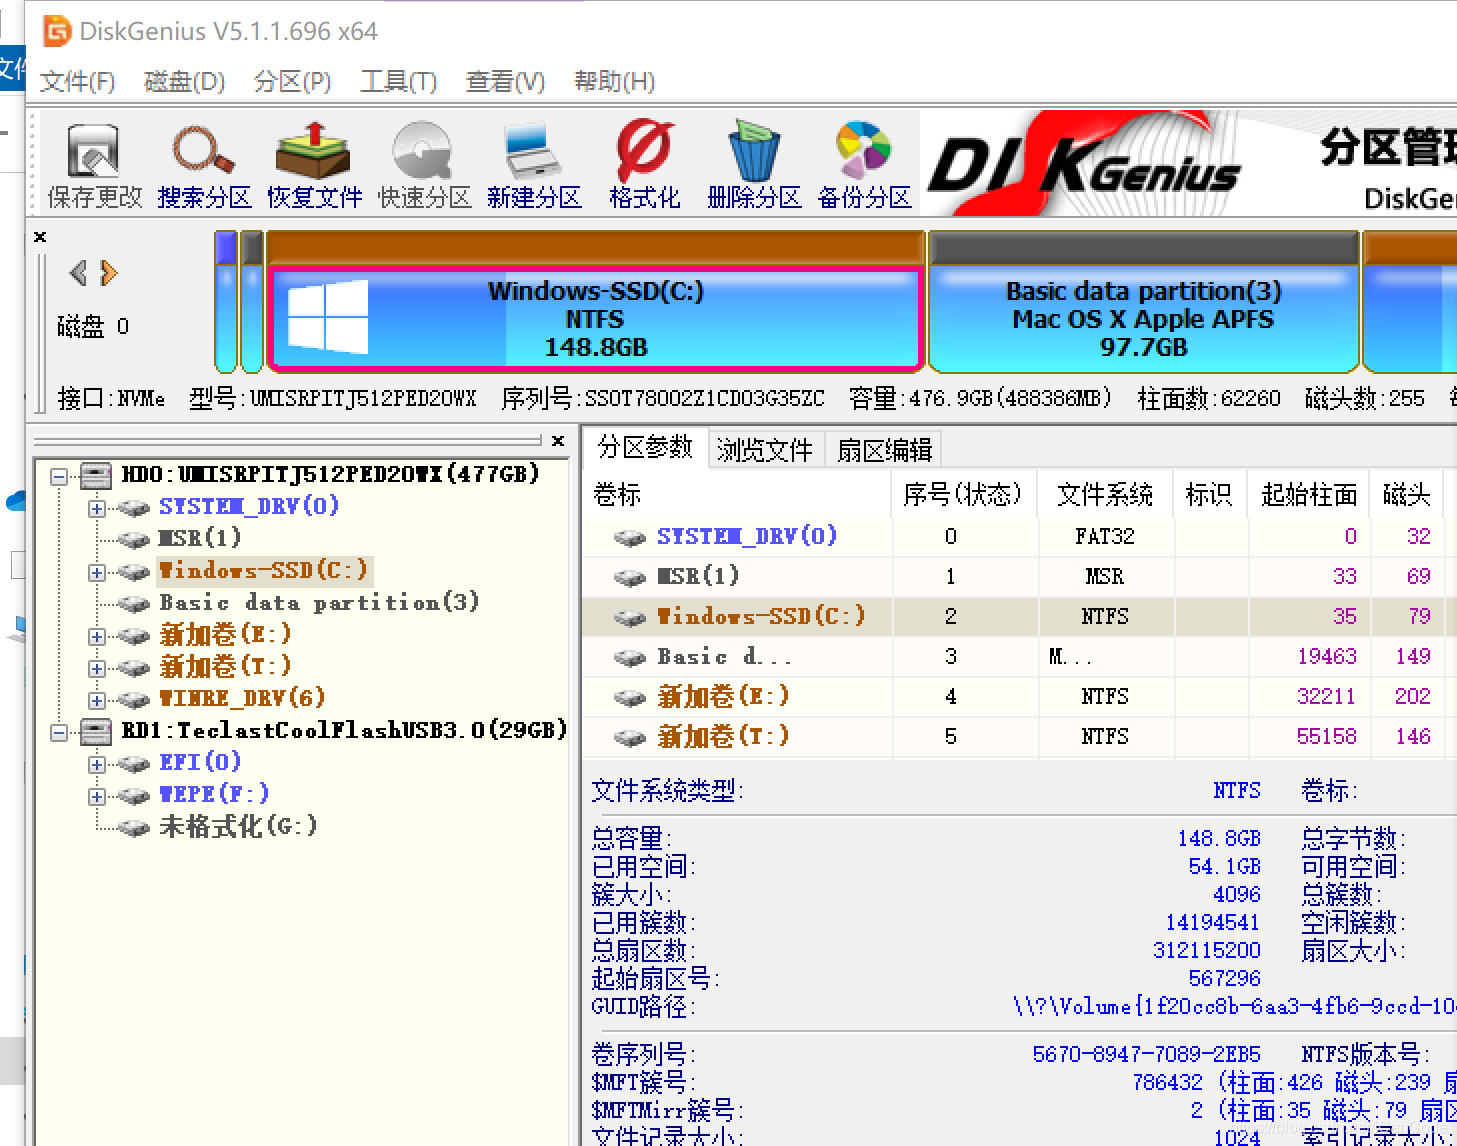
Task: Click the Save Changes (保存更改) toolbar icon
Action: tap(94, 166)
